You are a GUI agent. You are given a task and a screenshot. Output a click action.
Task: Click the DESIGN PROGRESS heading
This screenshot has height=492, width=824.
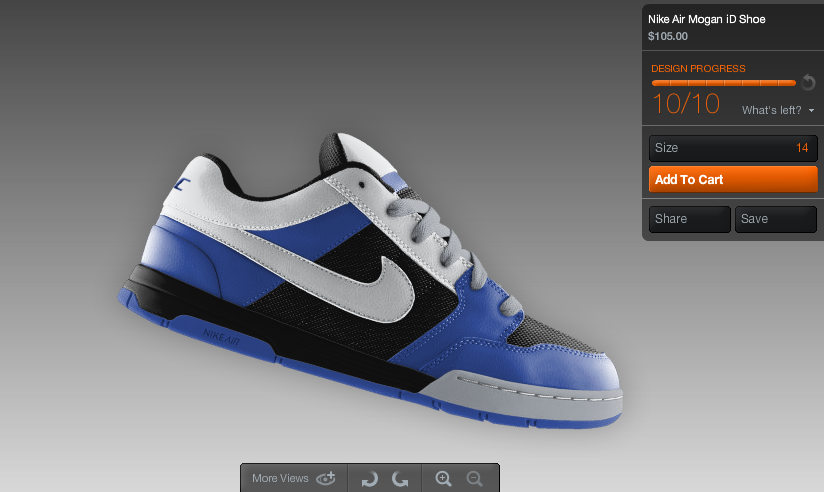pyautogui.click(x=698, y=68)
